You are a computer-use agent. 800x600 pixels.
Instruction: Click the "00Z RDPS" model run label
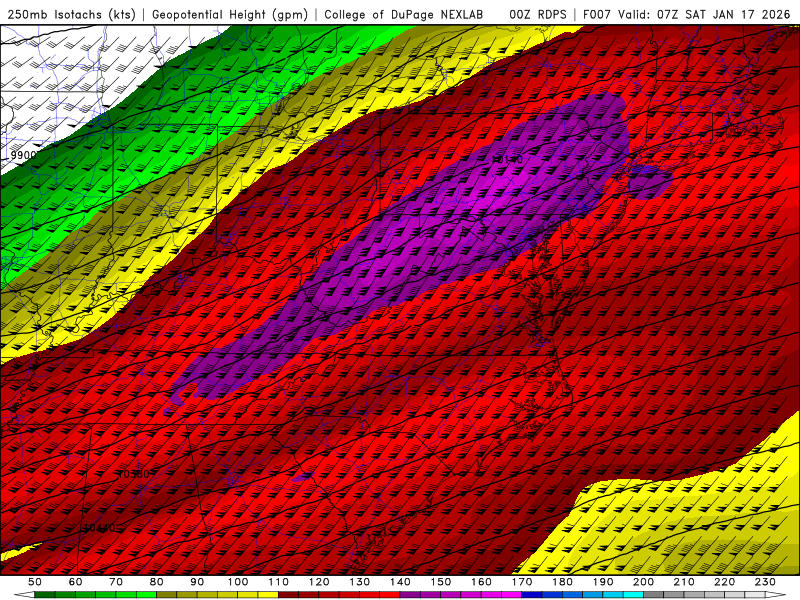(x=538, y=14)
